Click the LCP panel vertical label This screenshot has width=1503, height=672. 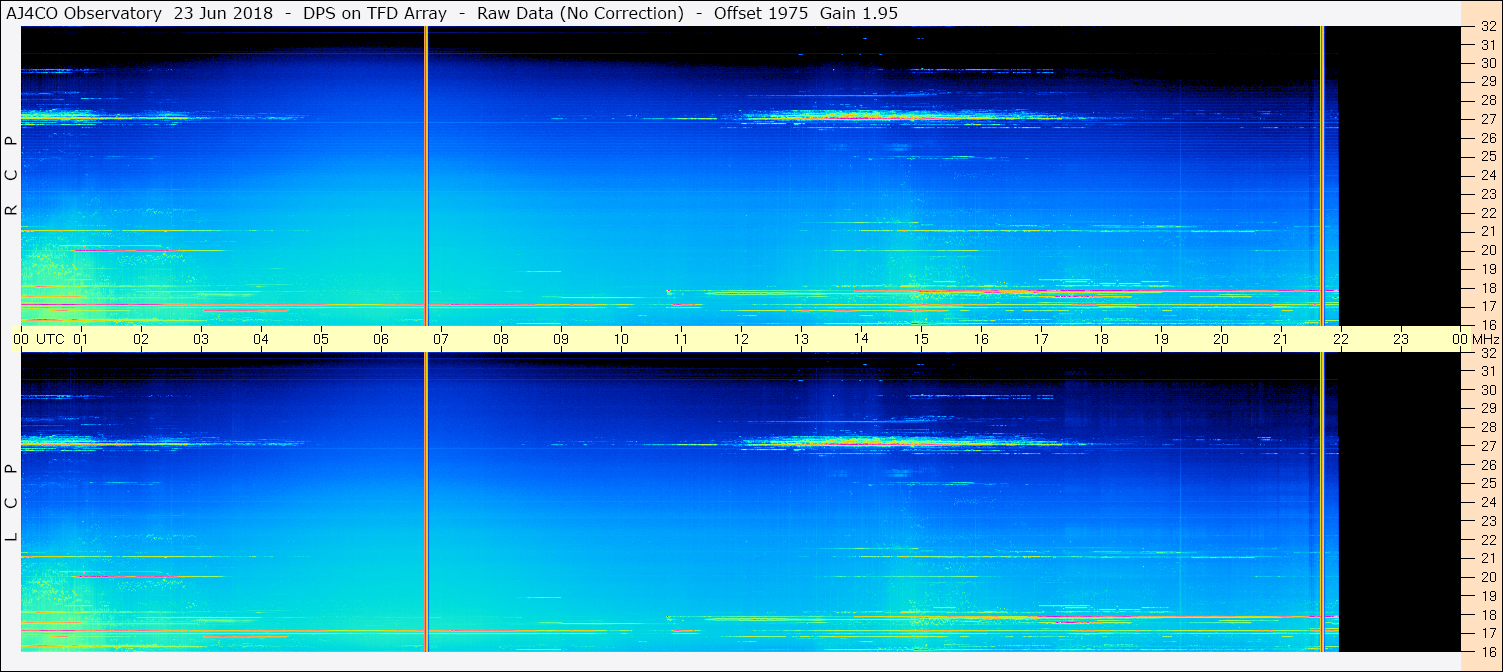click(x=11, y=503)
